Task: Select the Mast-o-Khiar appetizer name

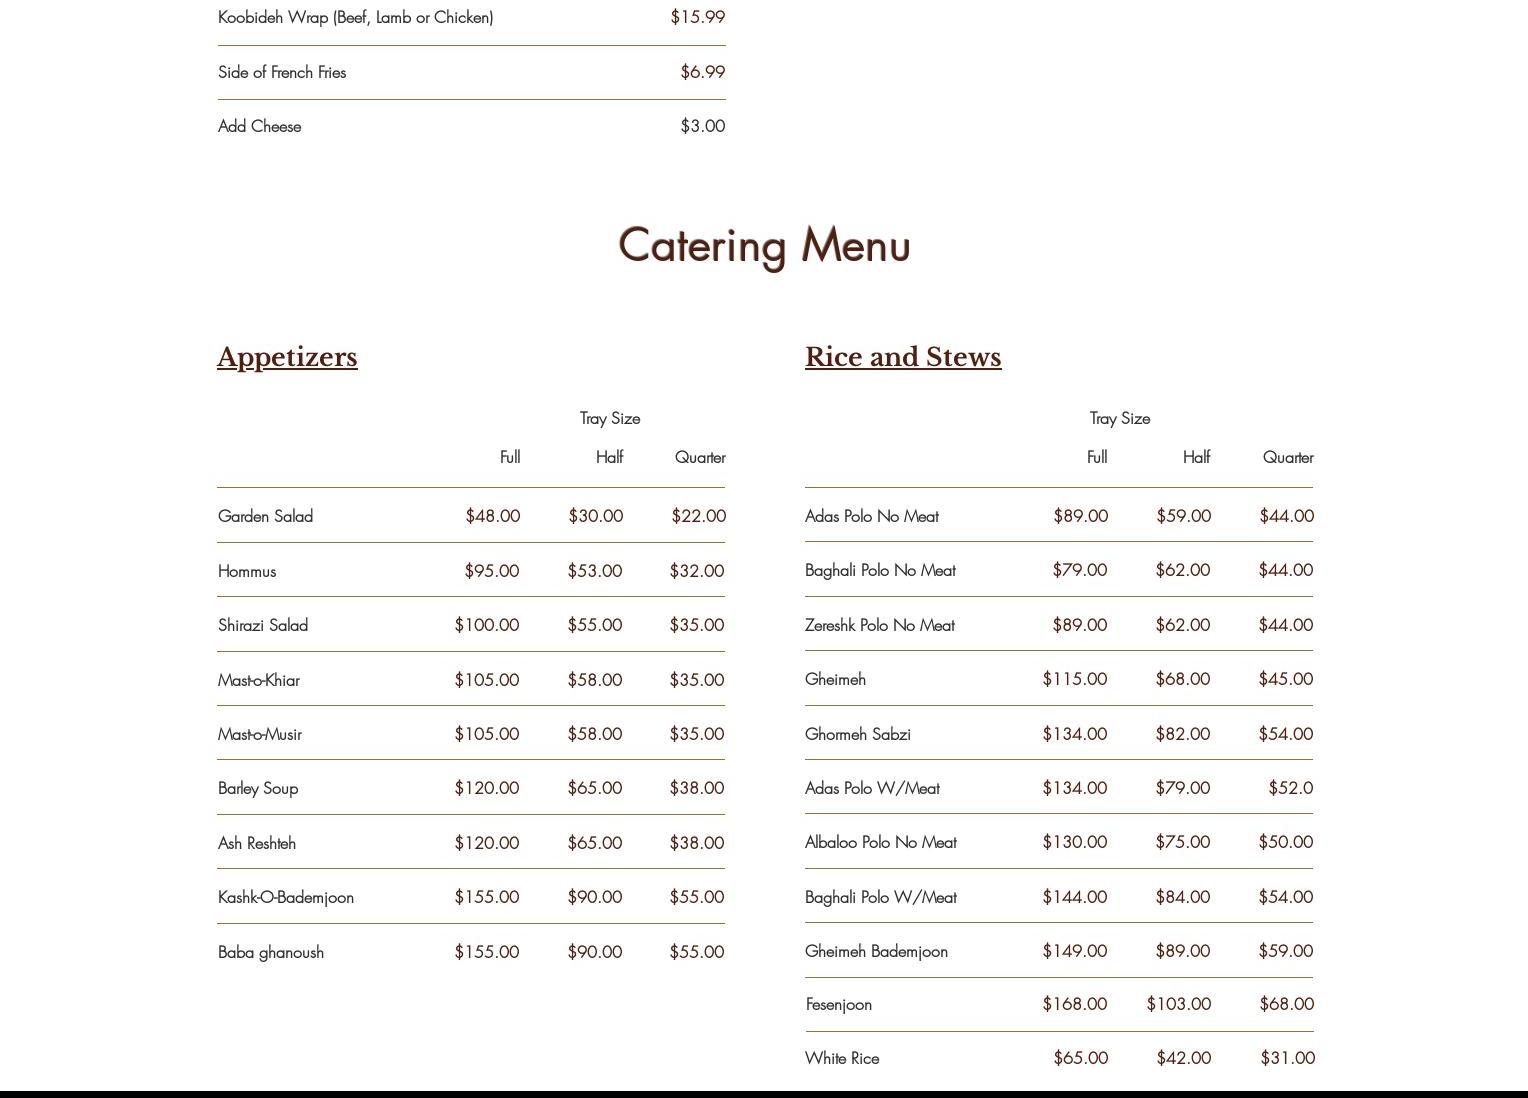Action: coord(259,680)
